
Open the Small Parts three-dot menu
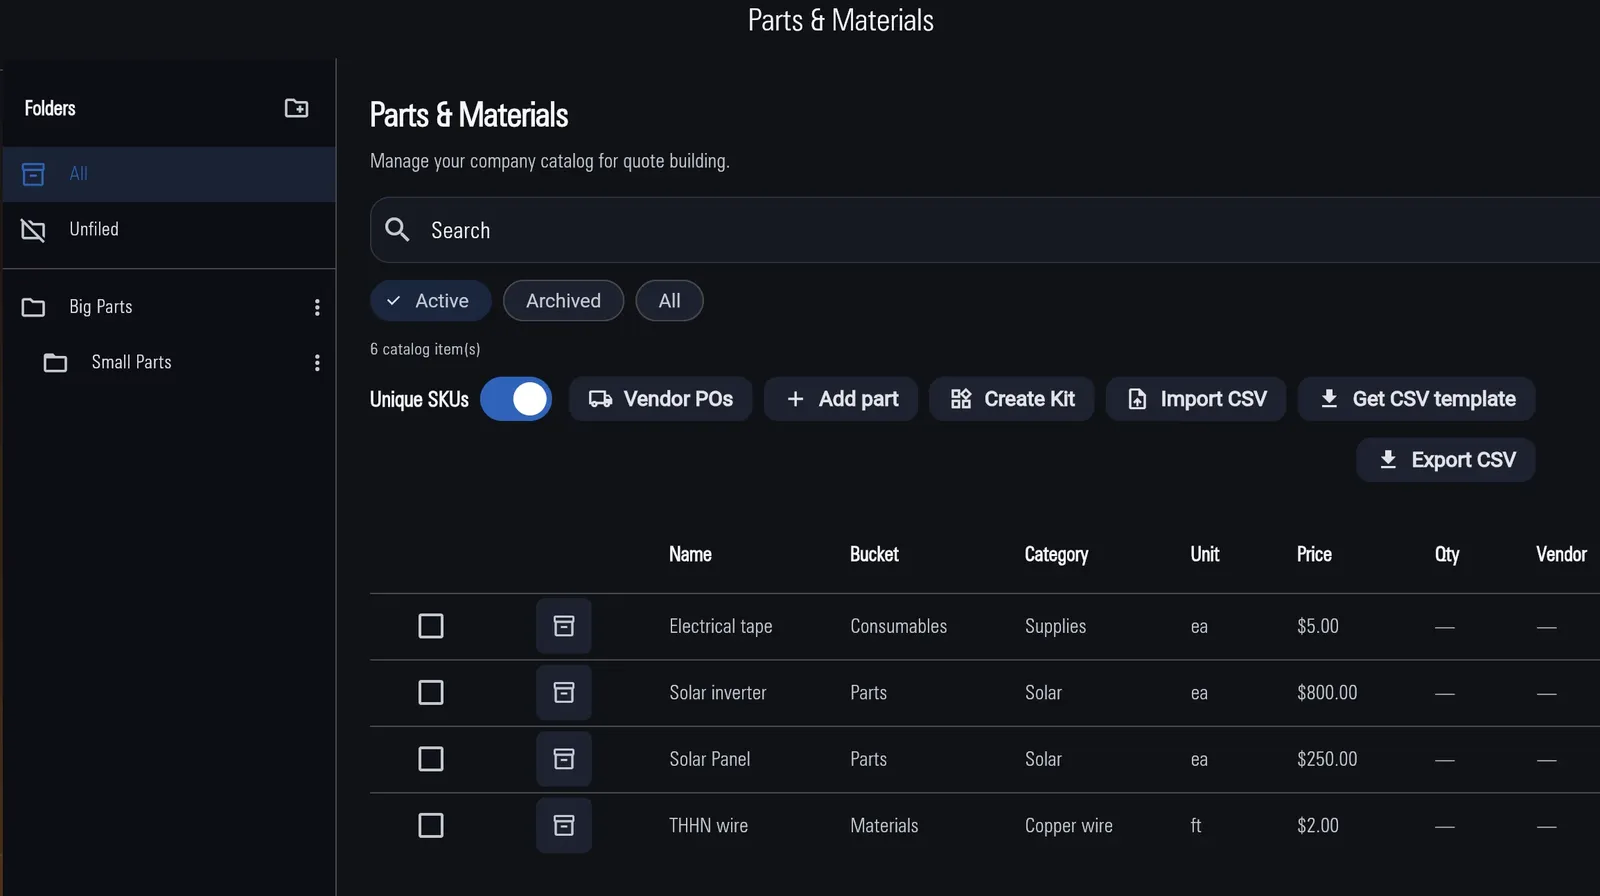(317, 362)
